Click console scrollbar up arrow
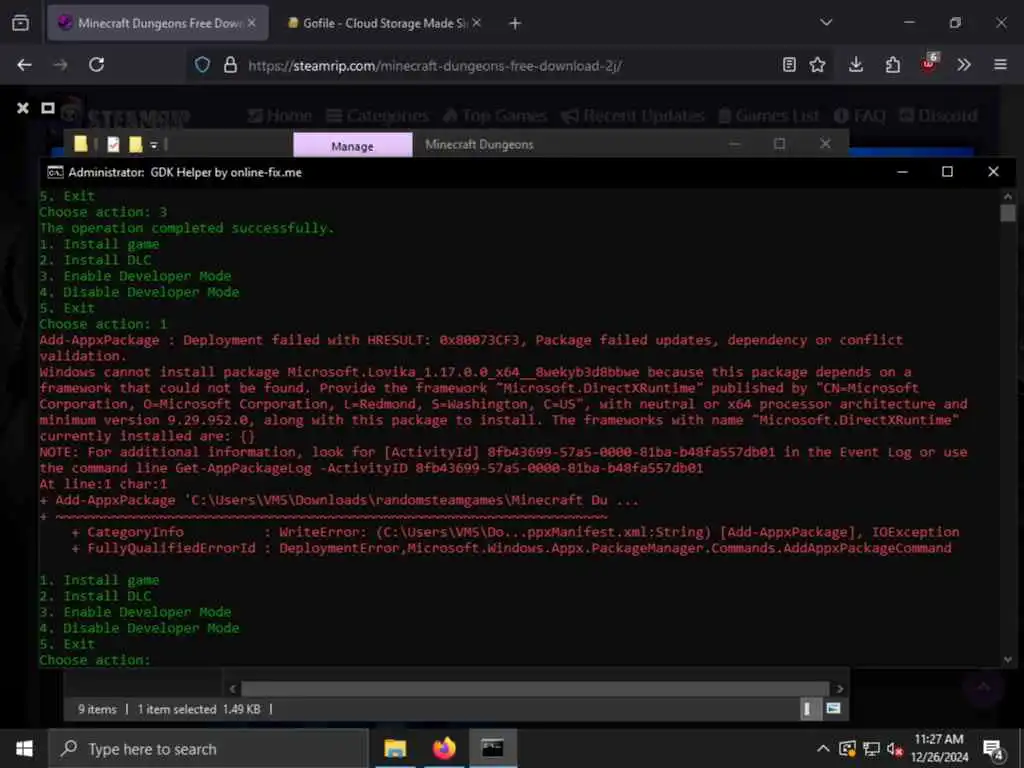 [1007, 196]
